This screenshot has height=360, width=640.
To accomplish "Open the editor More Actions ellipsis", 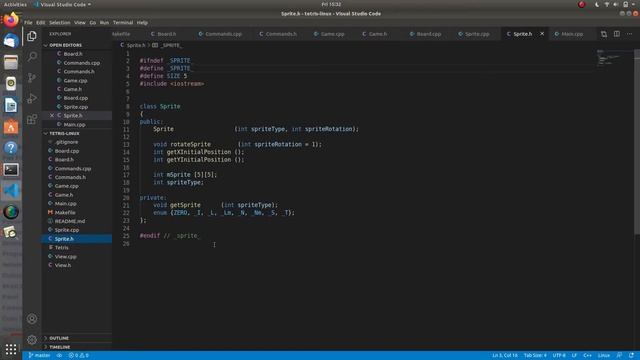I will coord(629,34).
